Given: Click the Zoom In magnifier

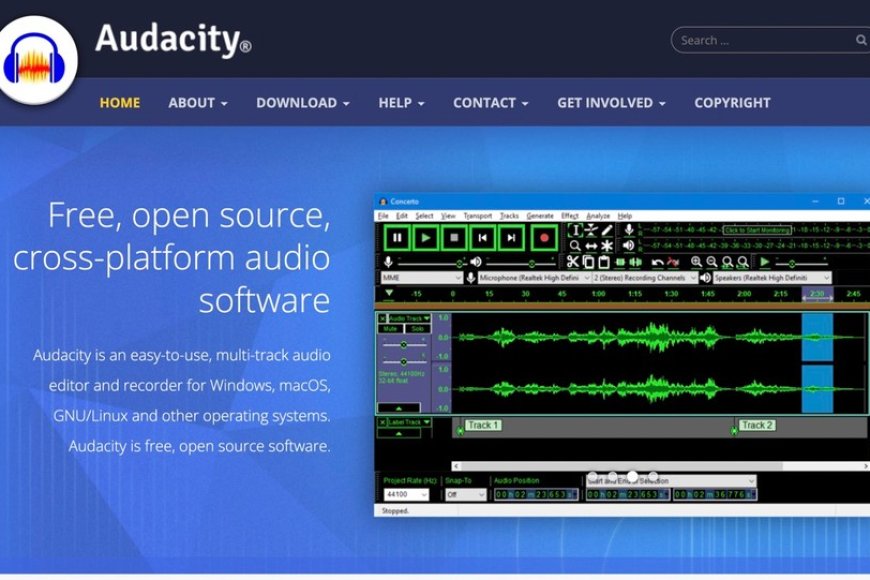Looking at the screenshot, I should (696, 262).
